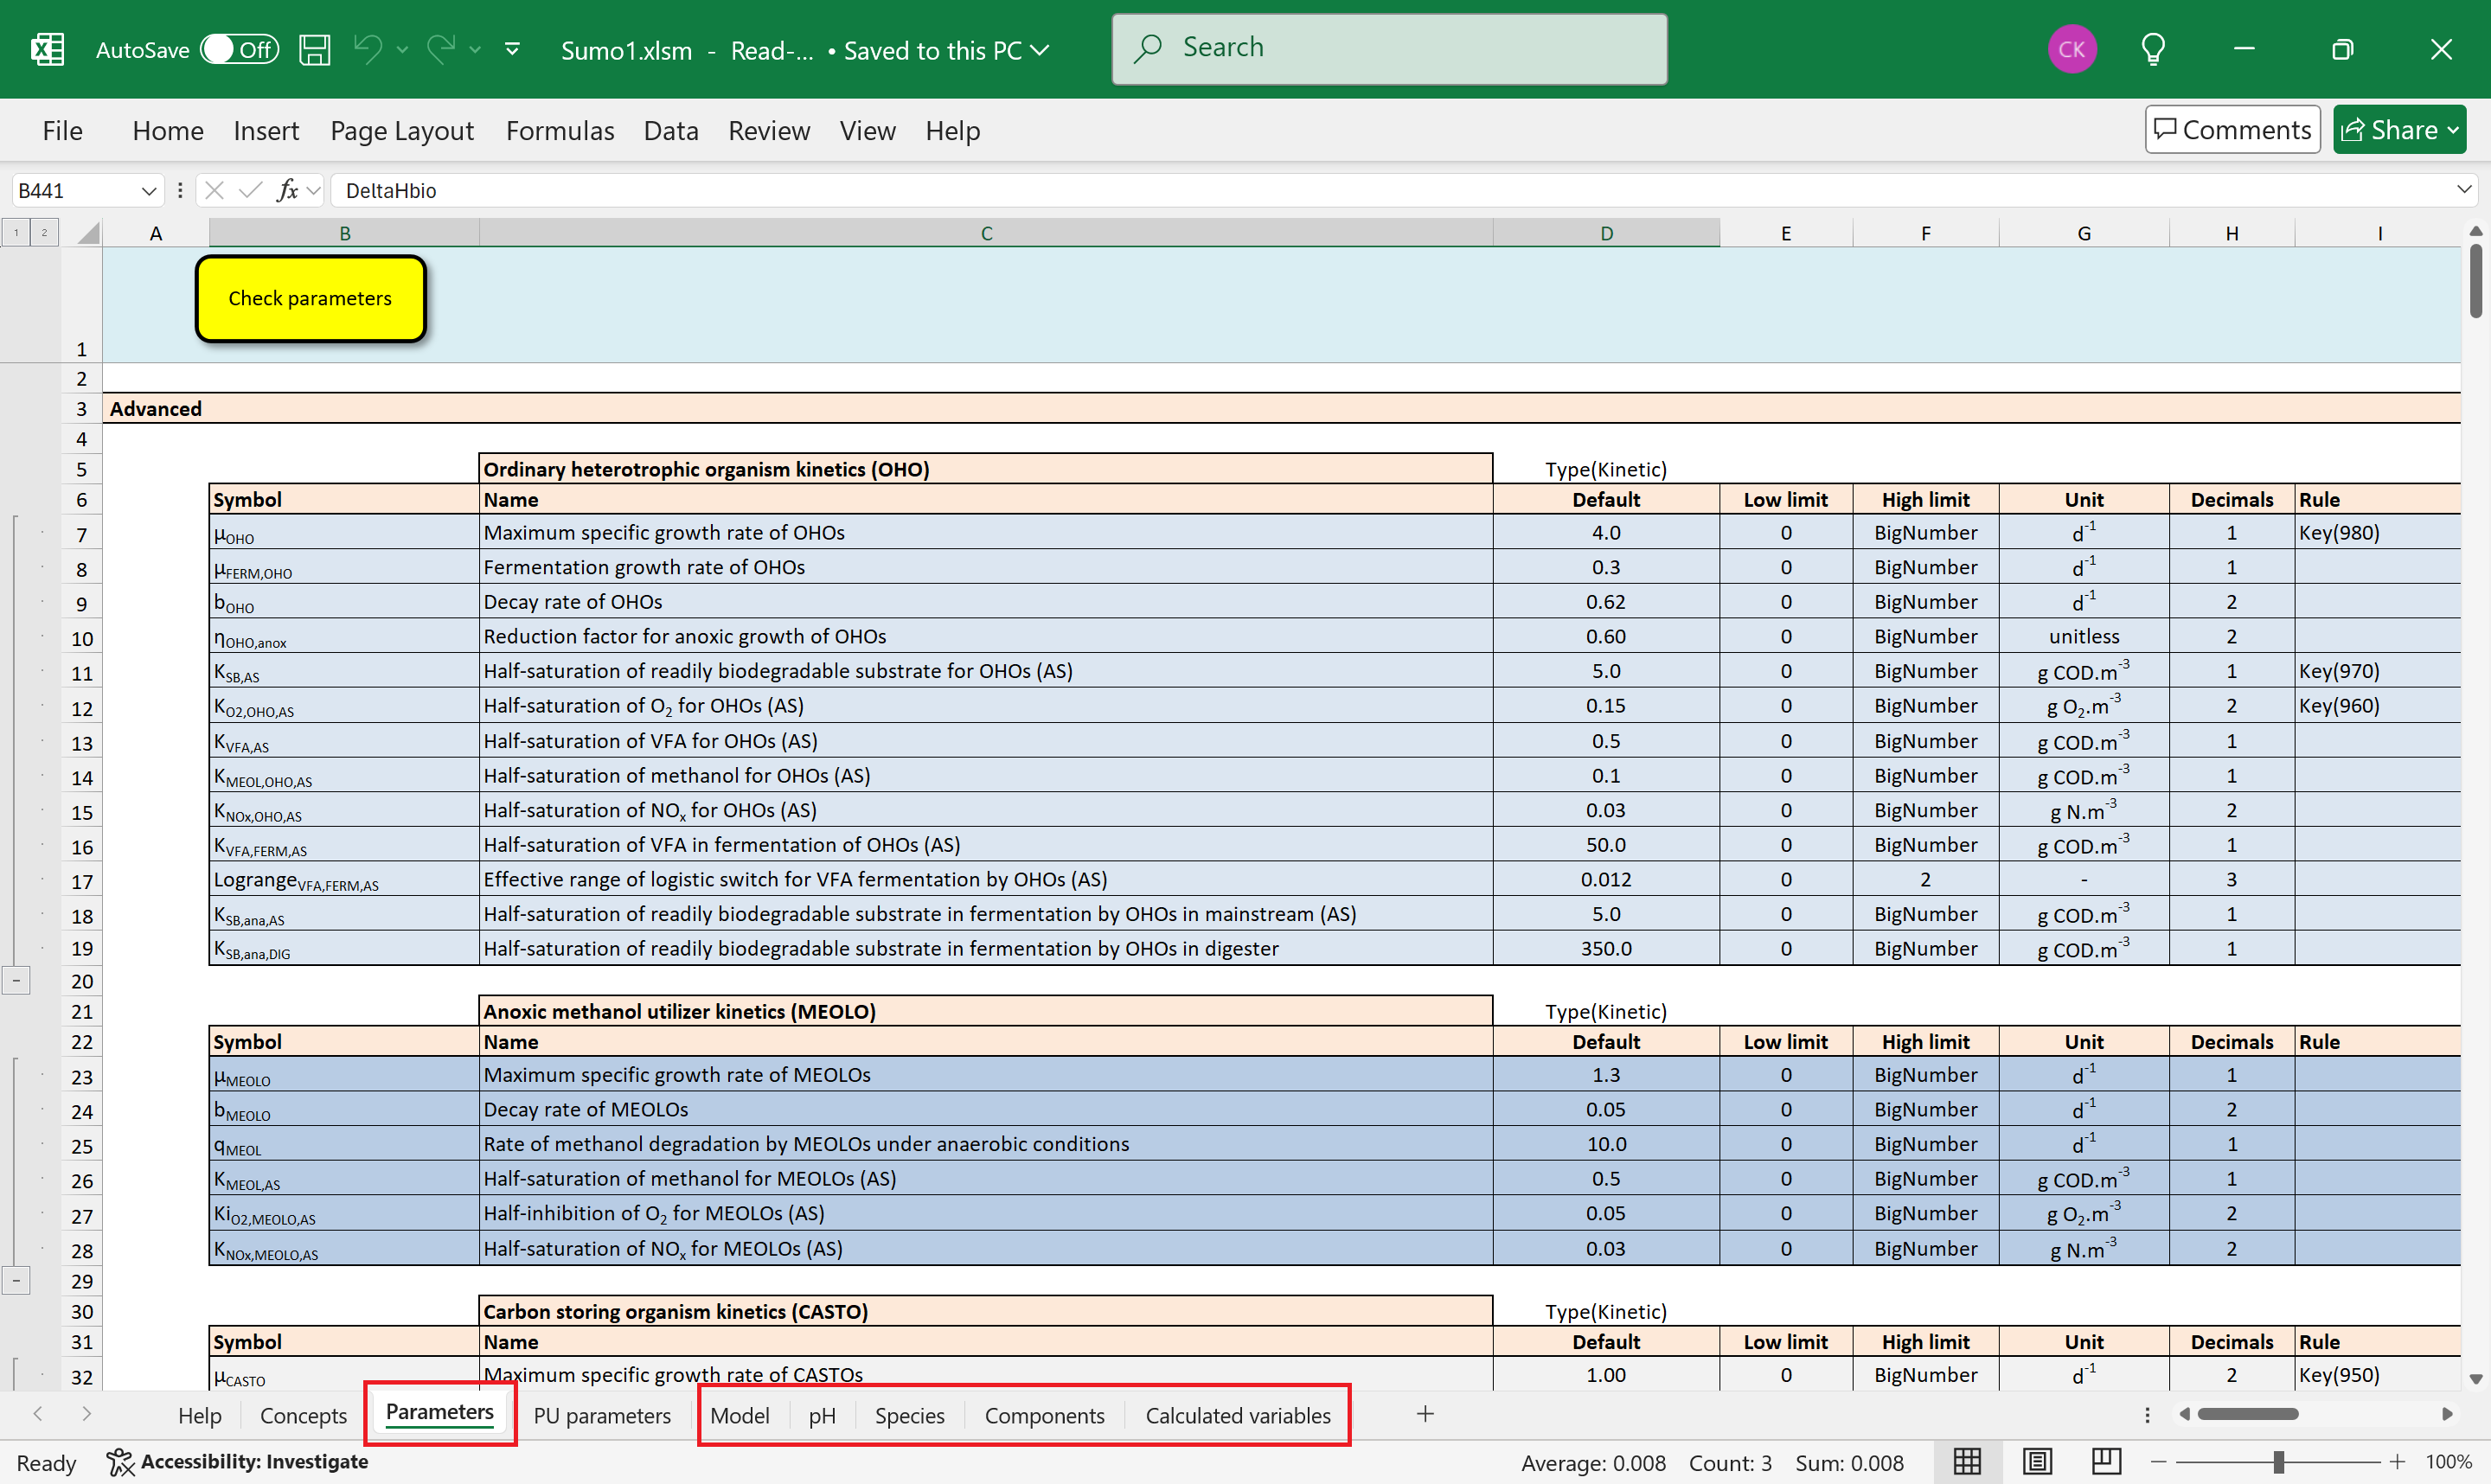Switch to Page Break Preview icon

pyautogui.click(x=2106, y=1462)
